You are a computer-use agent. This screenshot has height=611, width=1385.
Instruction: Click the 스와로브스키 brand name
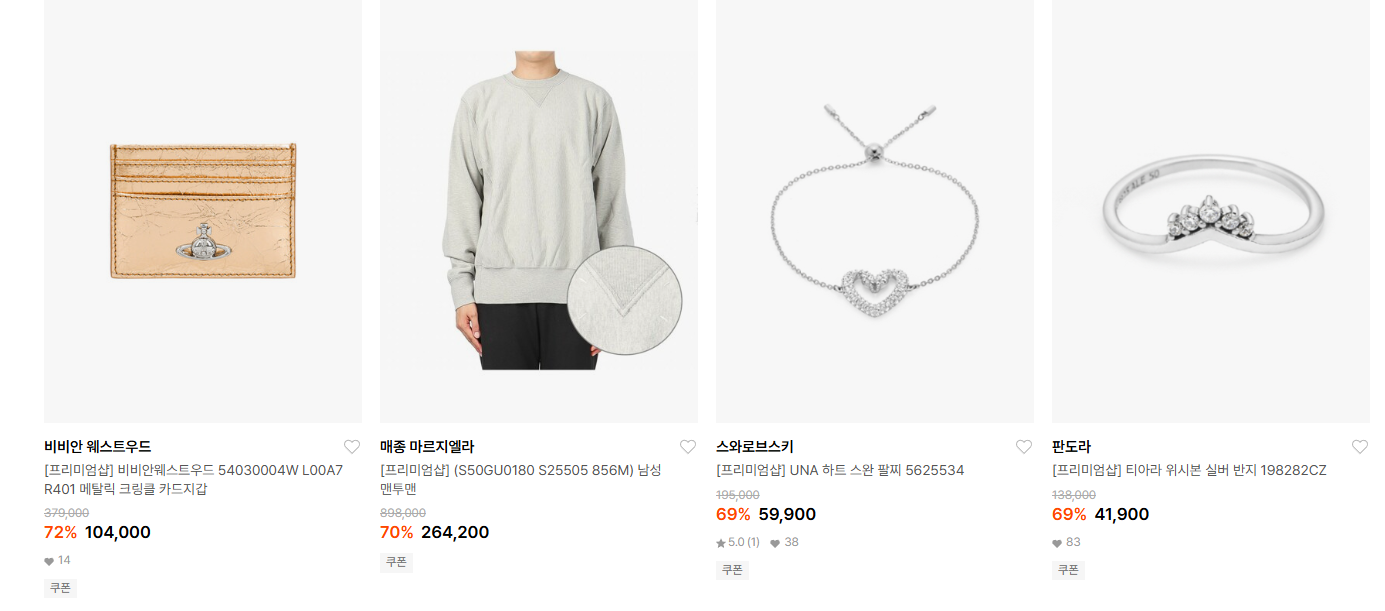[755, 447]
